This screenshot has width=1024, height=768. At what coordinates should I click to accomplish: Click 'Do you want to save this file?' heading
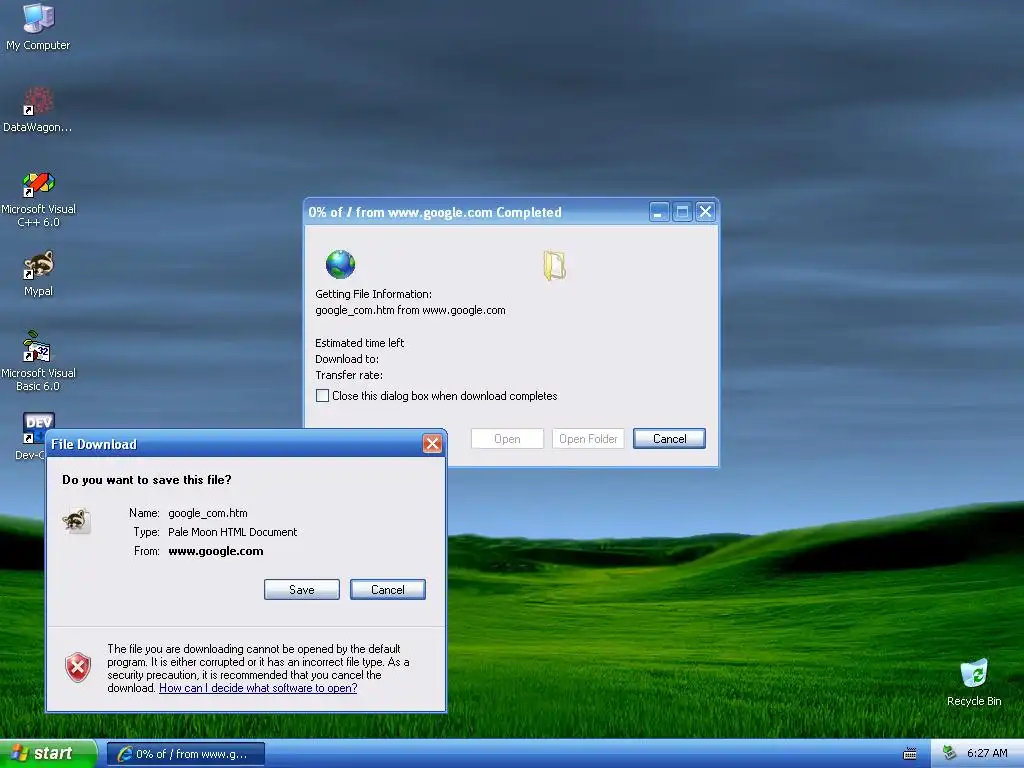pyautogui.click(x=147, y=480)
